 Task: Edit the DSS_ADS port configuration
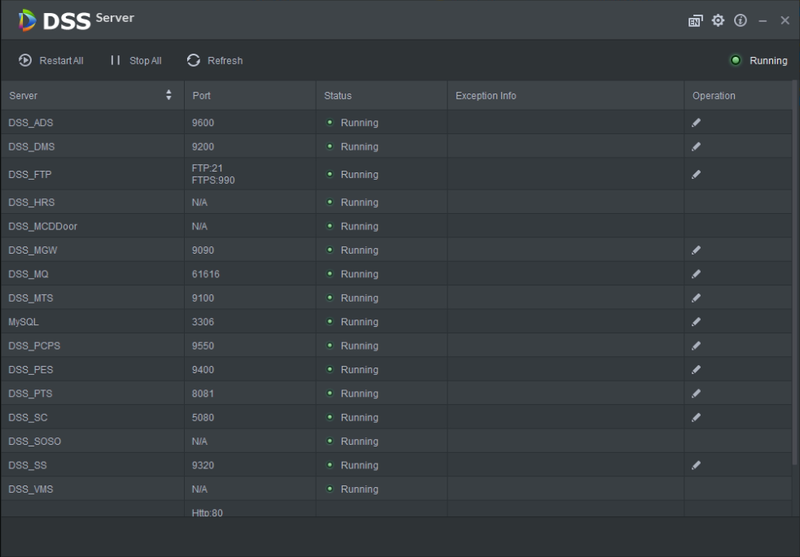[696, 123]
